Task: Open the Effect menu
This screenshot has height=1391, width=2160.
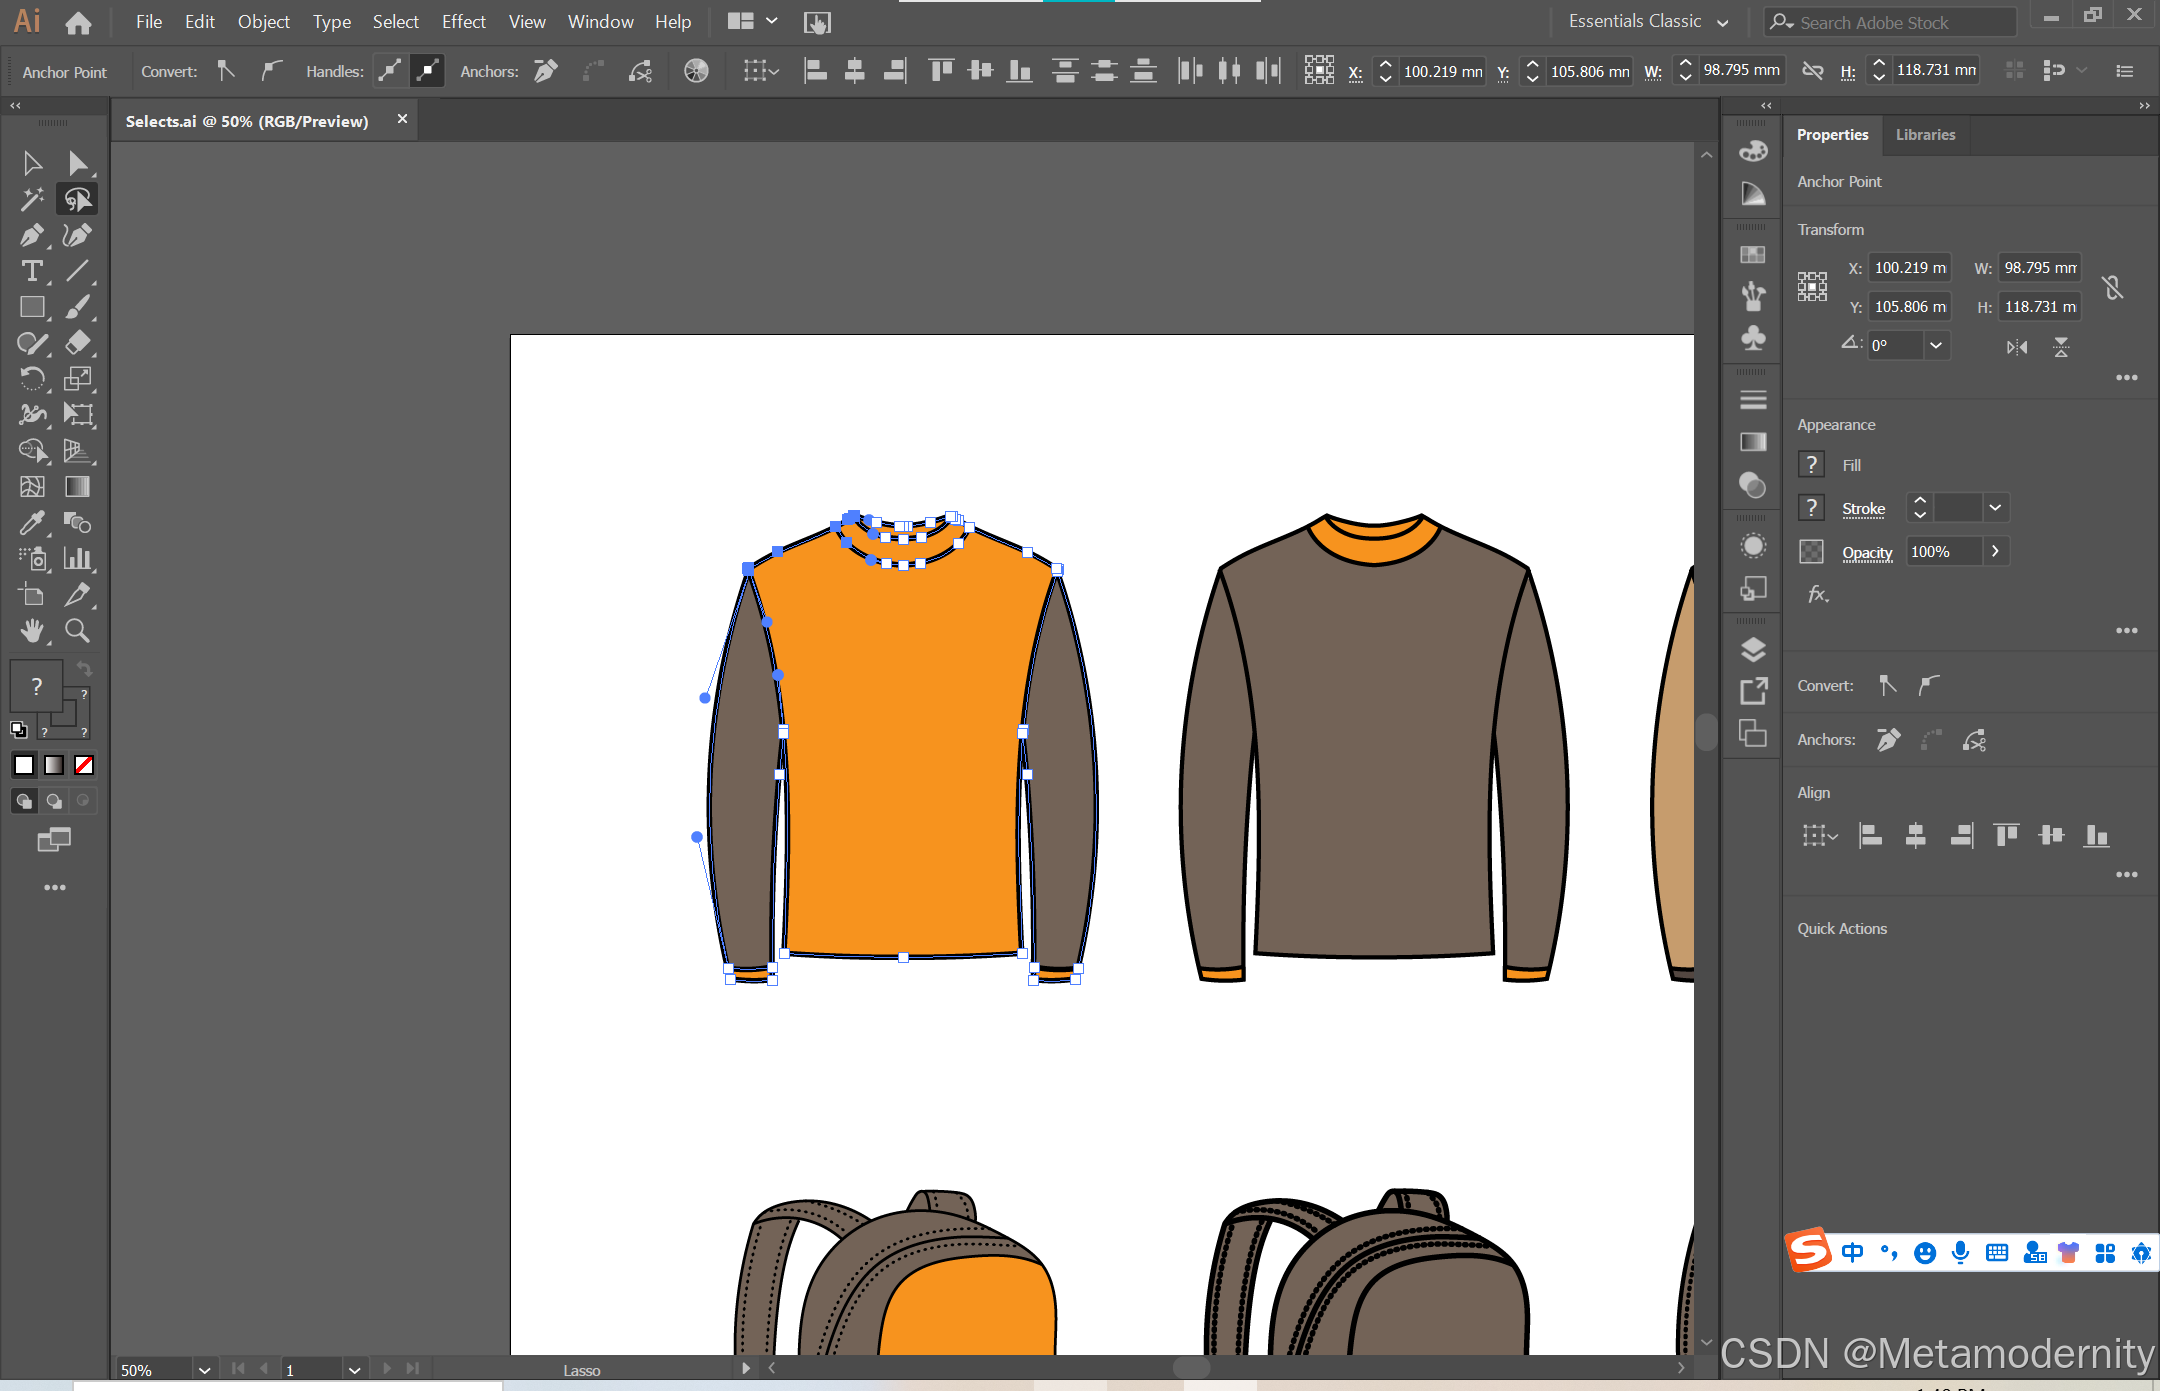Action: tap(463, 21)
